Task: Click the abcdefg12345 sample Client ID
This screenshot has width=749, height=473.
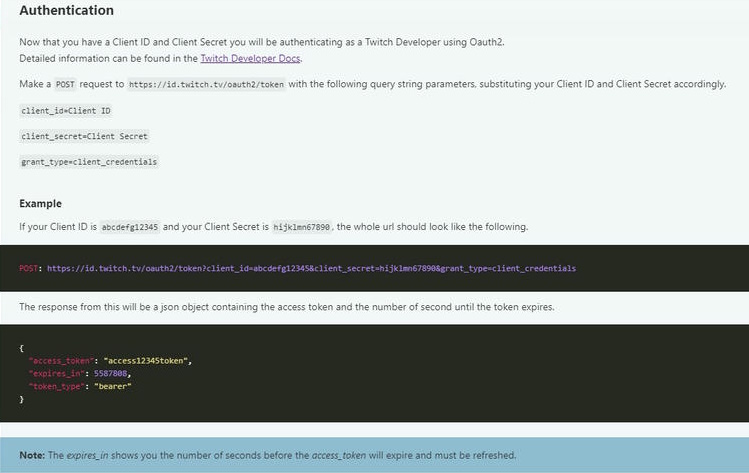Action: (130, 227)
